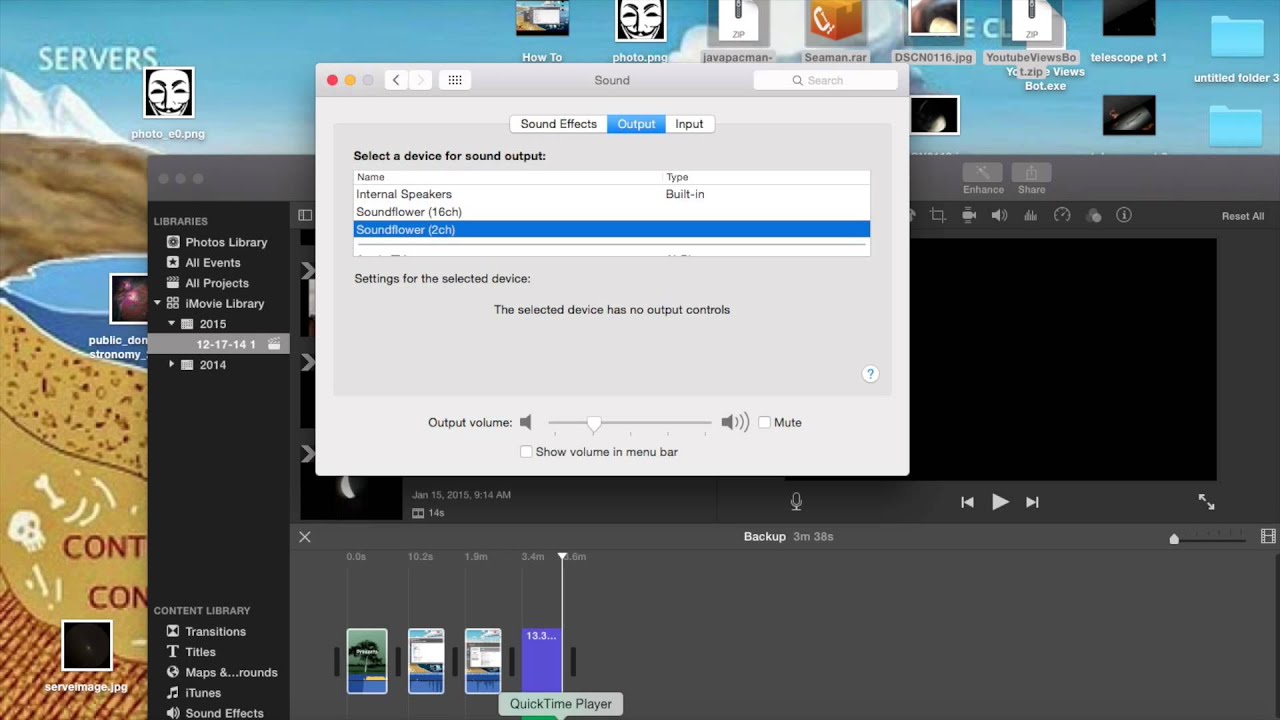Select the purple 13.3 clip in timeline
Screen dimensions: 1280x720
point(542,661)
